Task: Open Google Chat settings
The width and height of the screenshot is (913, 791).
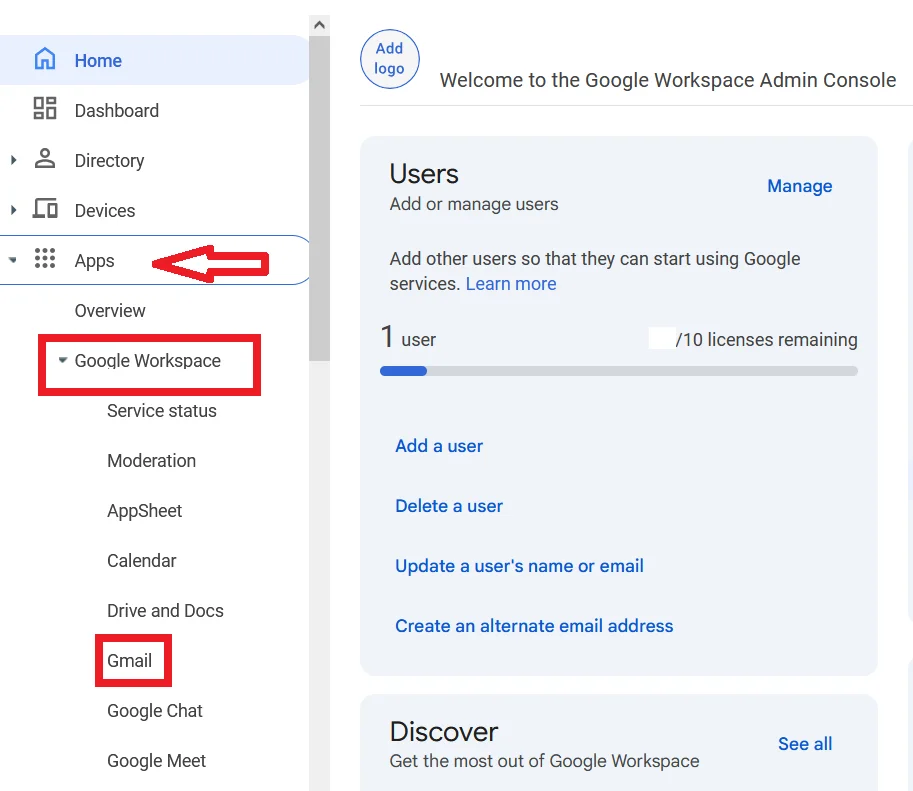Action: 155,711
